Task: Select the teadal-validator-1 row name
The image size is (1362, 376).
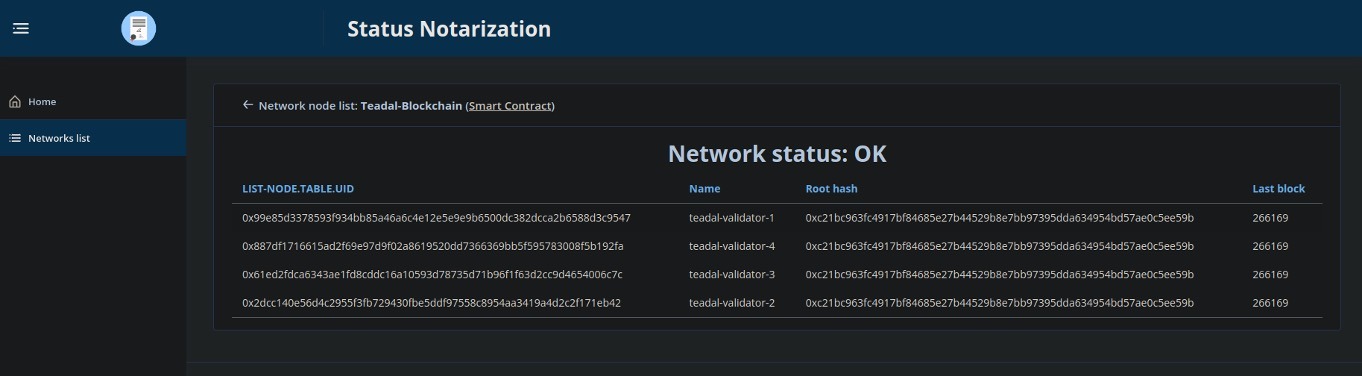Action: [x=732, y=217]
